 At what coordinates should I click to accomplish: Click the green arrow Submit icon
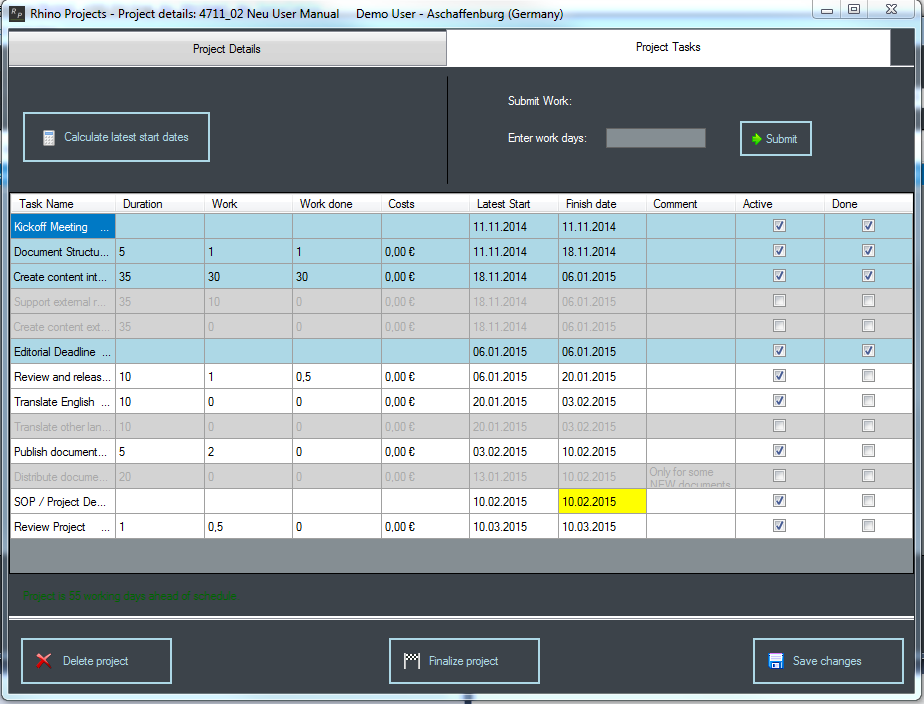point(757,139)
